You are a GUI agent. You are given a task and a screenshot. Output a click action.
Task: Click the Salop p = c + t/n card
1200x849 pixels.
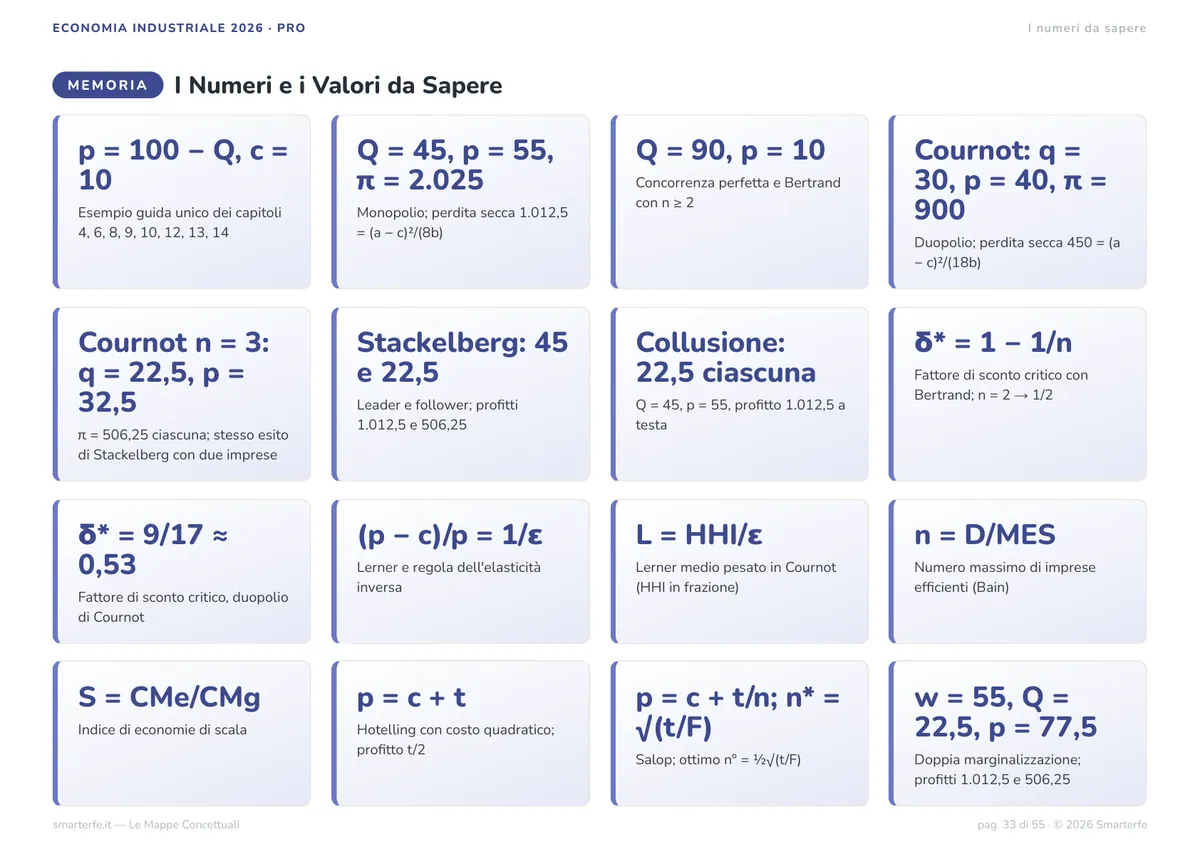coord(740,733)
